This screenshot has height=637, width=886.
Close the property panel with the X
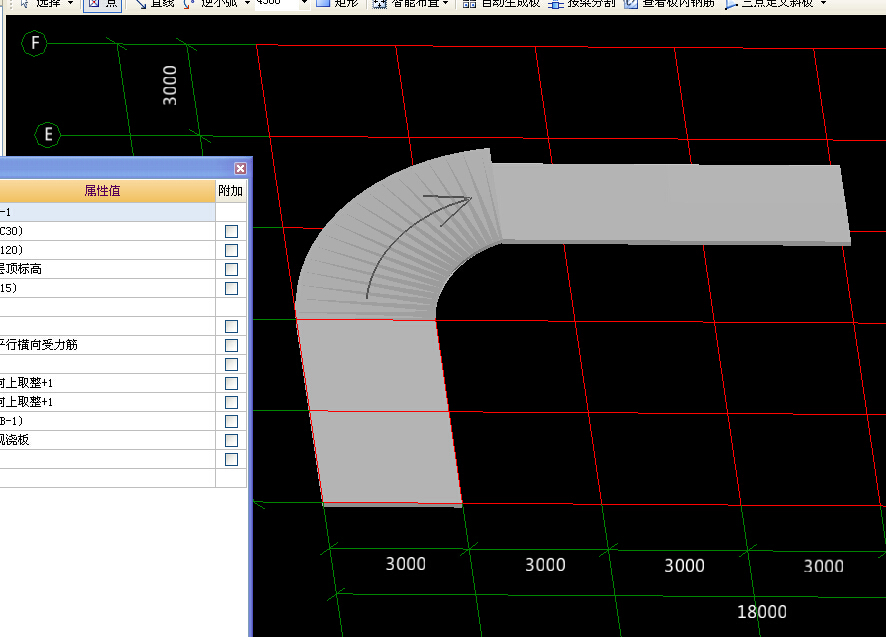tap(240, 168)
